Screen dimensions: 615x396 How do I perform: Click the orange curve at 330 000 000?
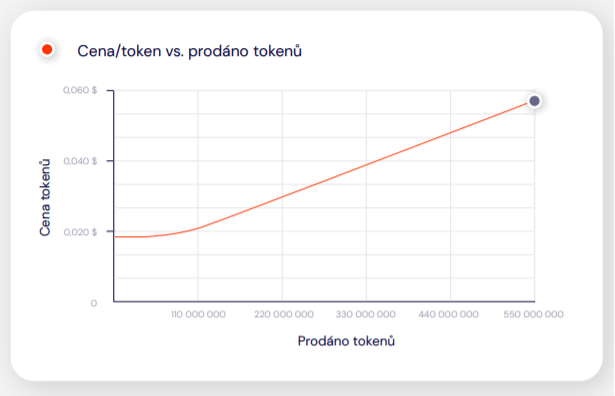click(x=366, y=165)
